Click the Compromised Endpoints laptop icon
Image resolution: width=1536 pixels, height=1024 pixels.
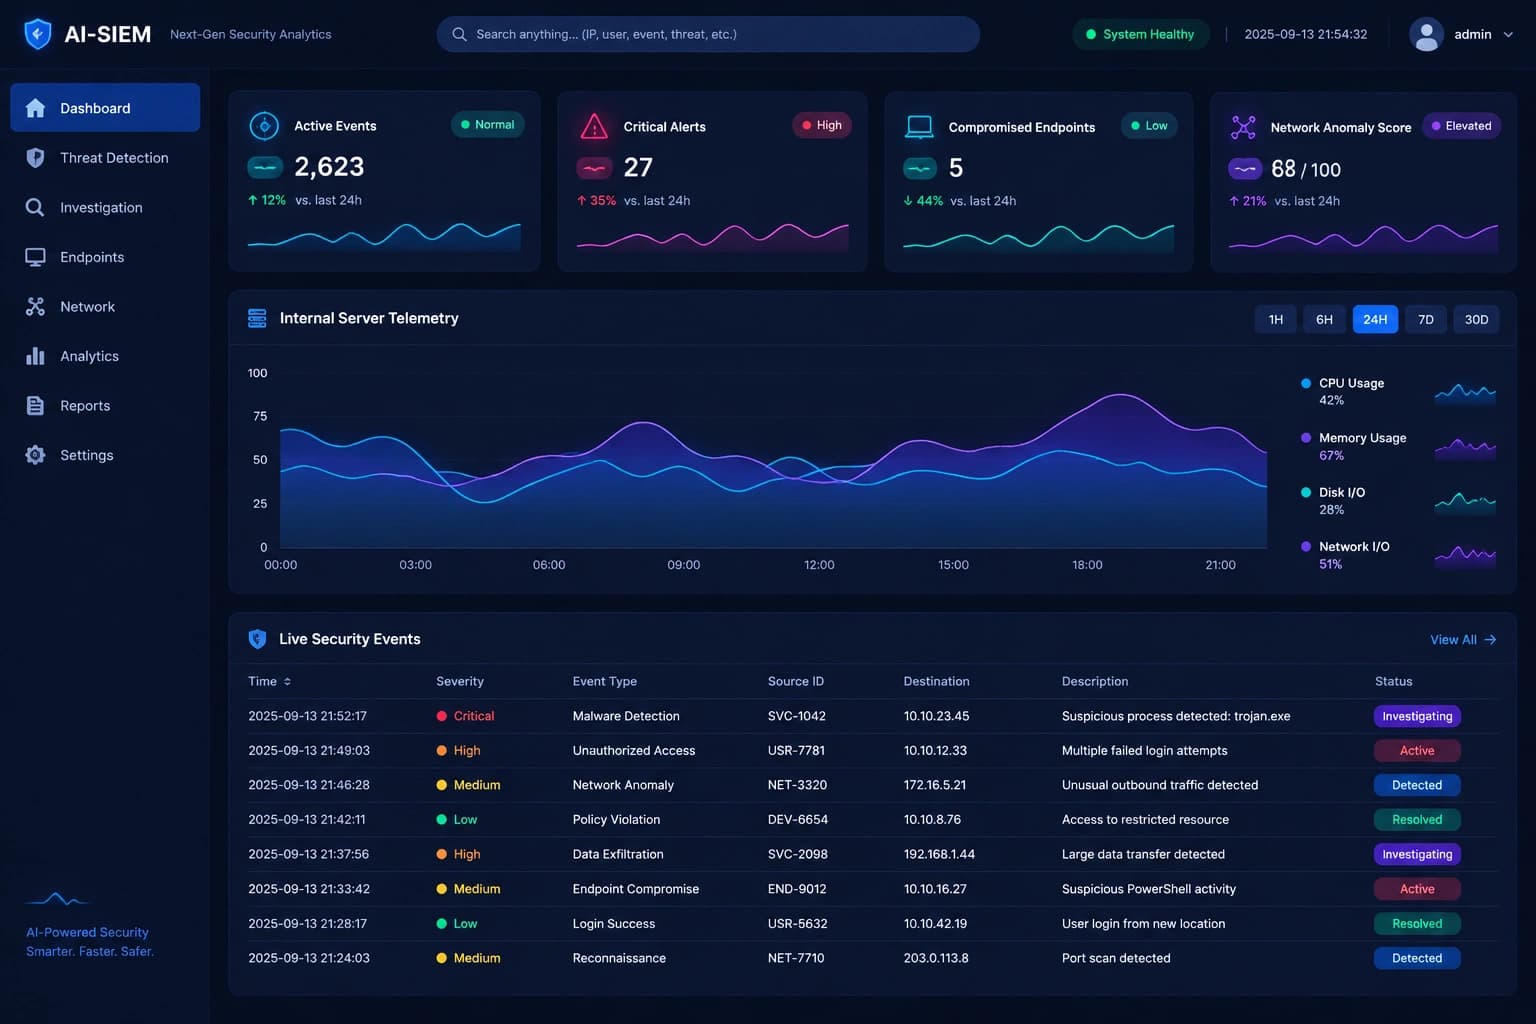pyautogui.click(x=919, y=127)
